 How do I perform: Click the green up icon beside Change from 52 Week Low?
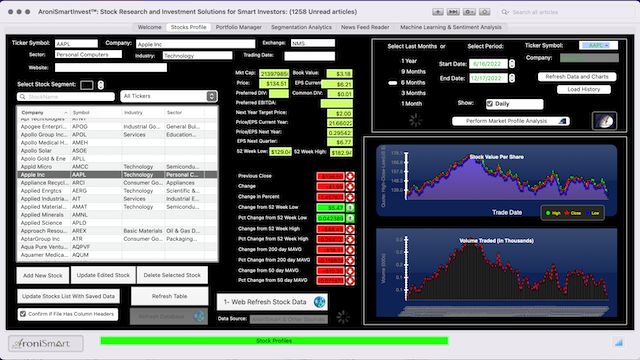tap(350, 208)
